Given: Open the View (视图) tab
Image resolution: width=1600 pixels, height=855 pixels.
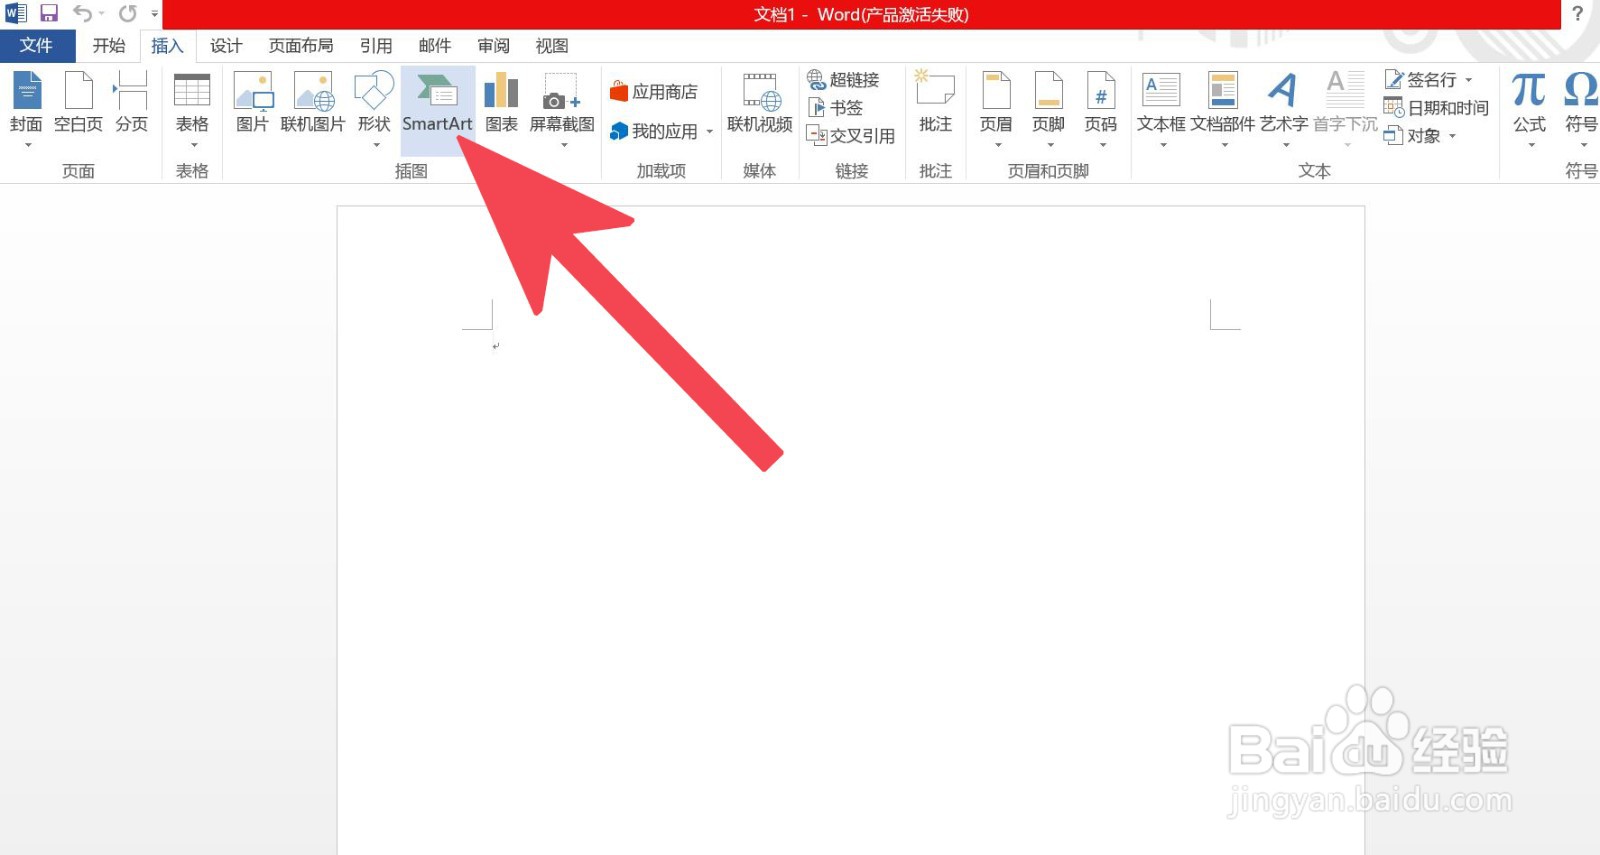Looking at the screenshot, I should (552, 46).
